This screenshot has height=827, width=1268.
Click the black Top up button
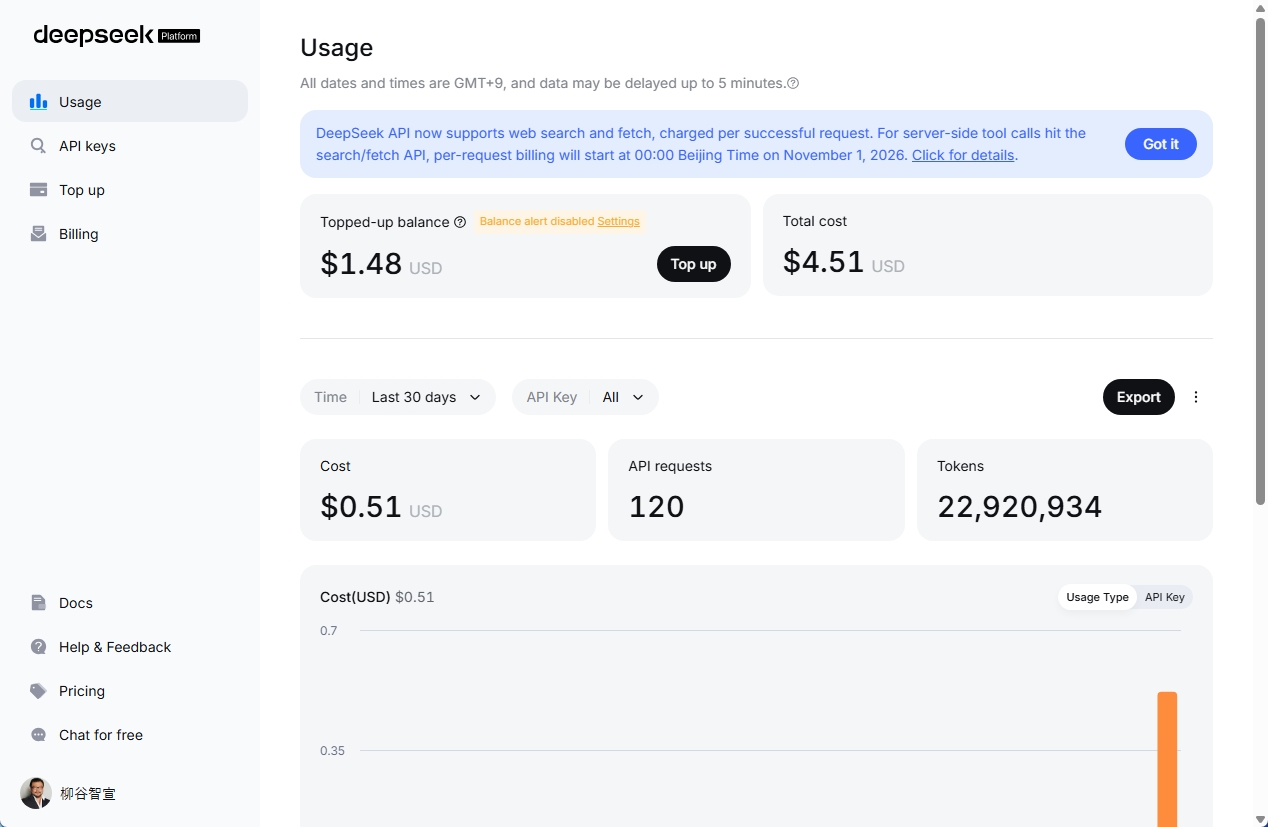[693, 264]
